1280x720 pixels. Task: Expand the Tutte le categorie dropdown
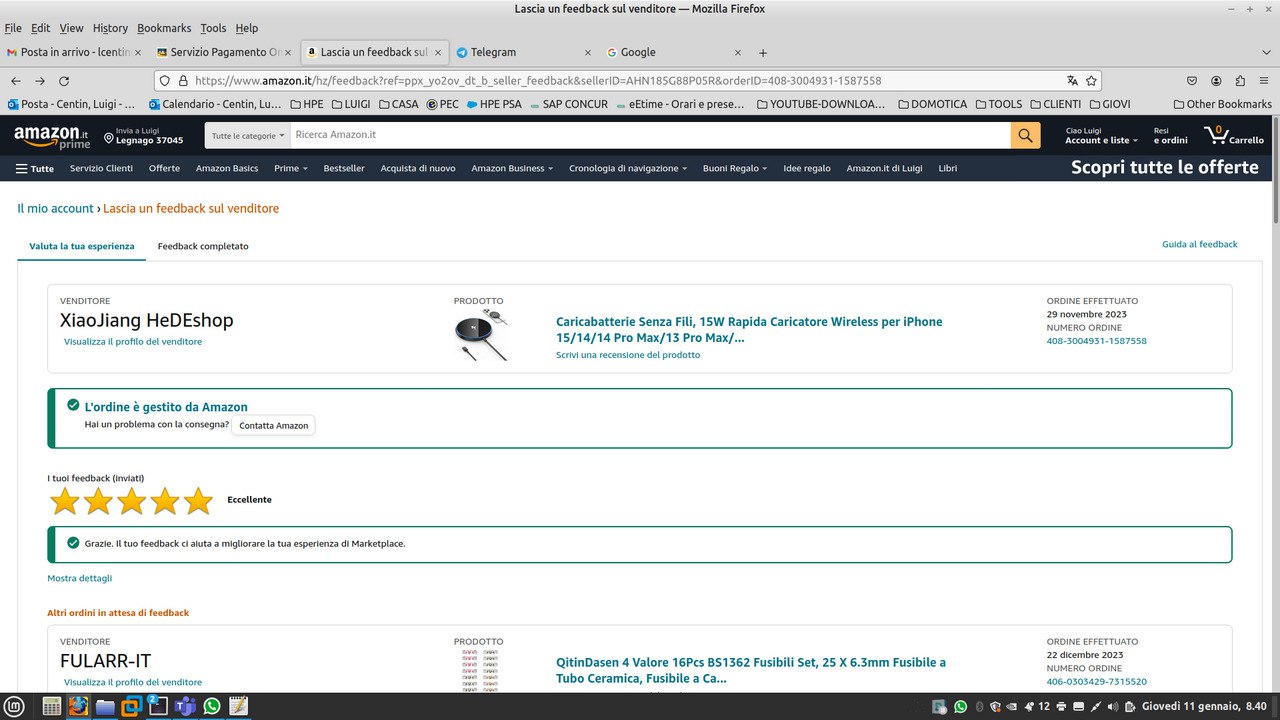pos(248,135)
